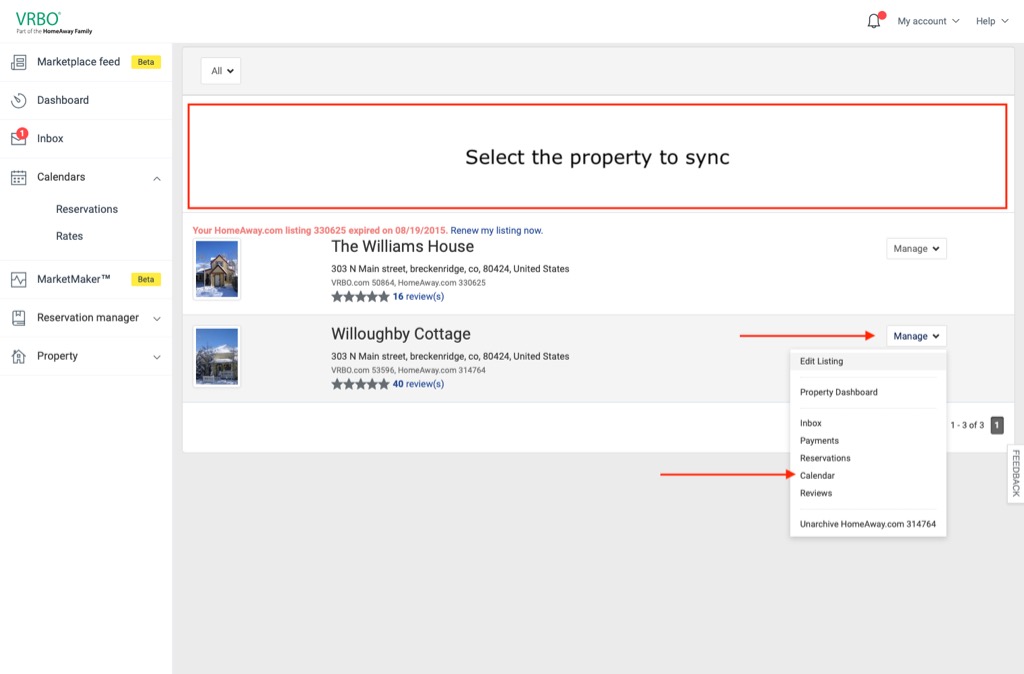
Task: Choose Inbox in the Manage menu
Action: [x=810, y=423]
